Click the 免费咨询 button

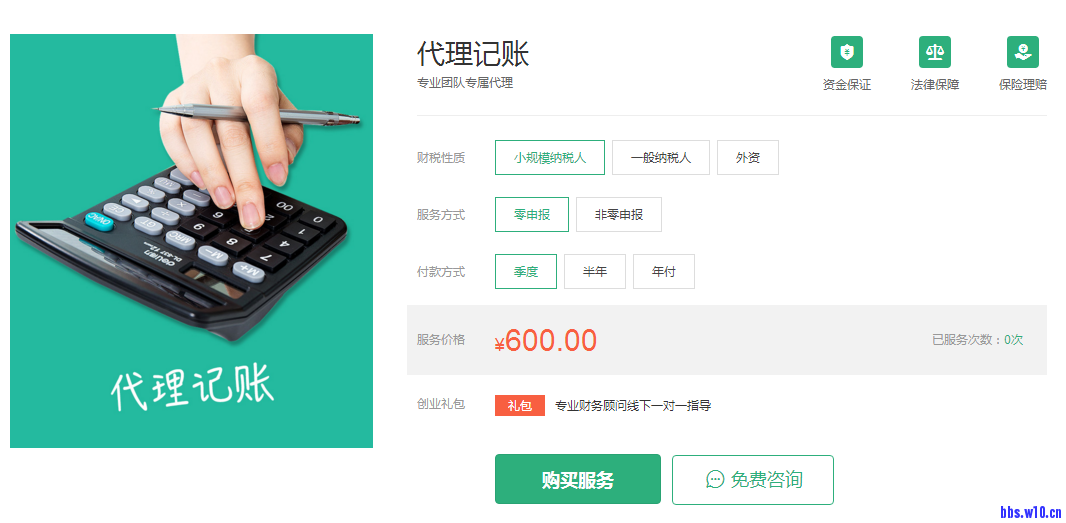pos(753,479)
